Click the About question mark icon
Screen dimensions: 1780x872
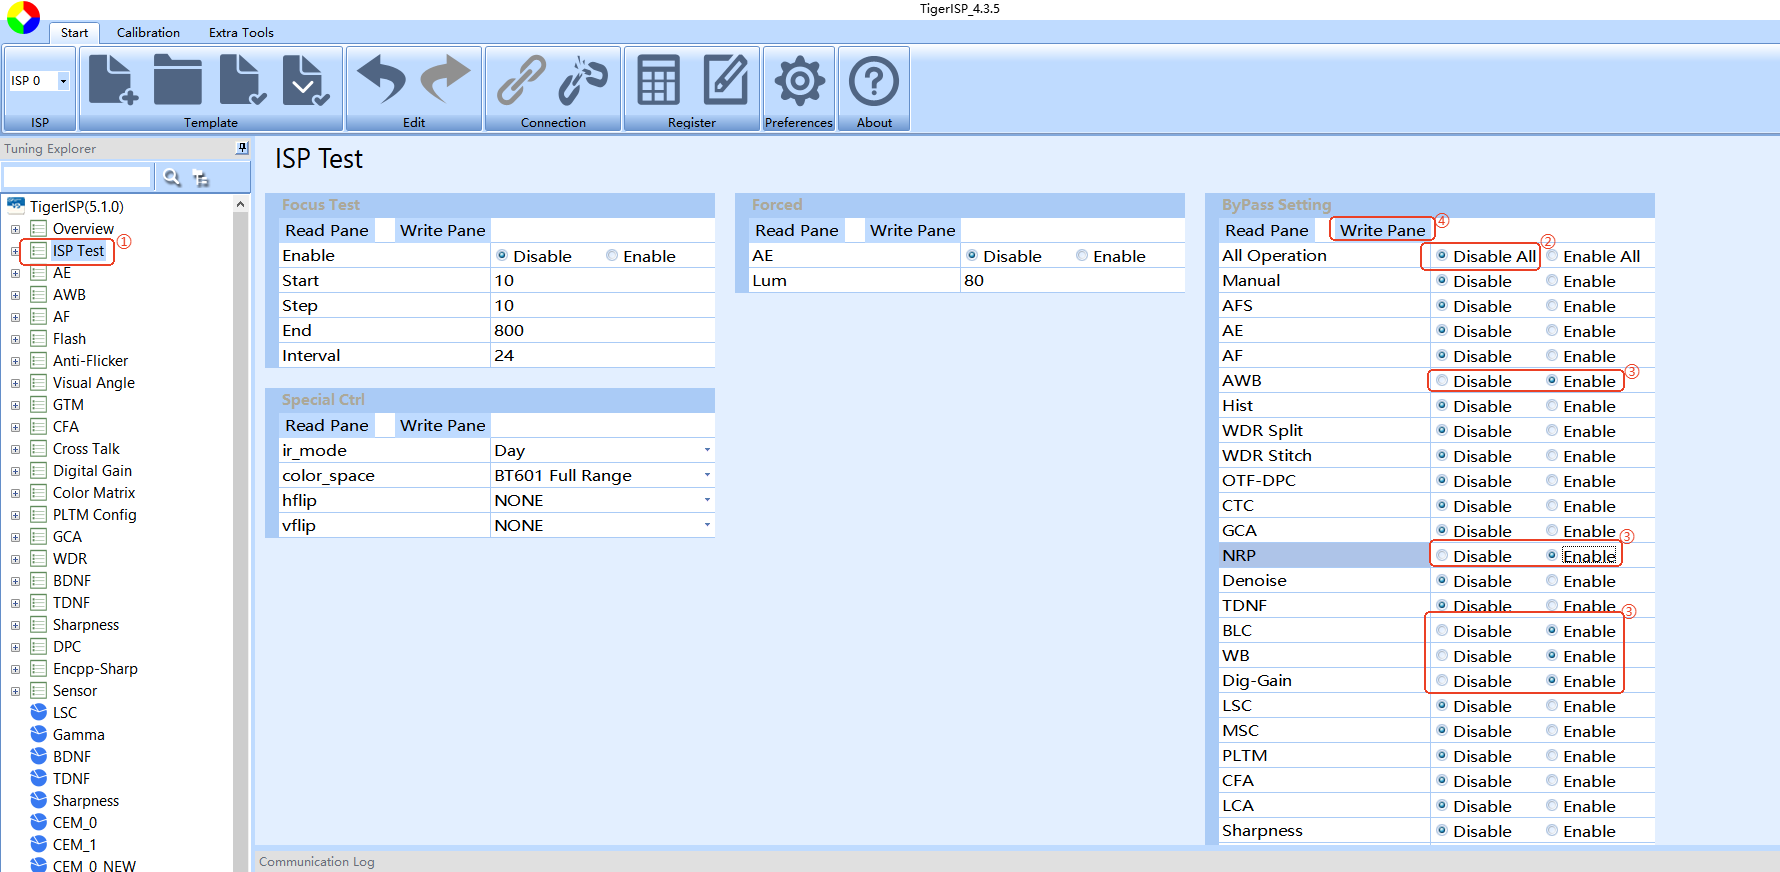874,80
